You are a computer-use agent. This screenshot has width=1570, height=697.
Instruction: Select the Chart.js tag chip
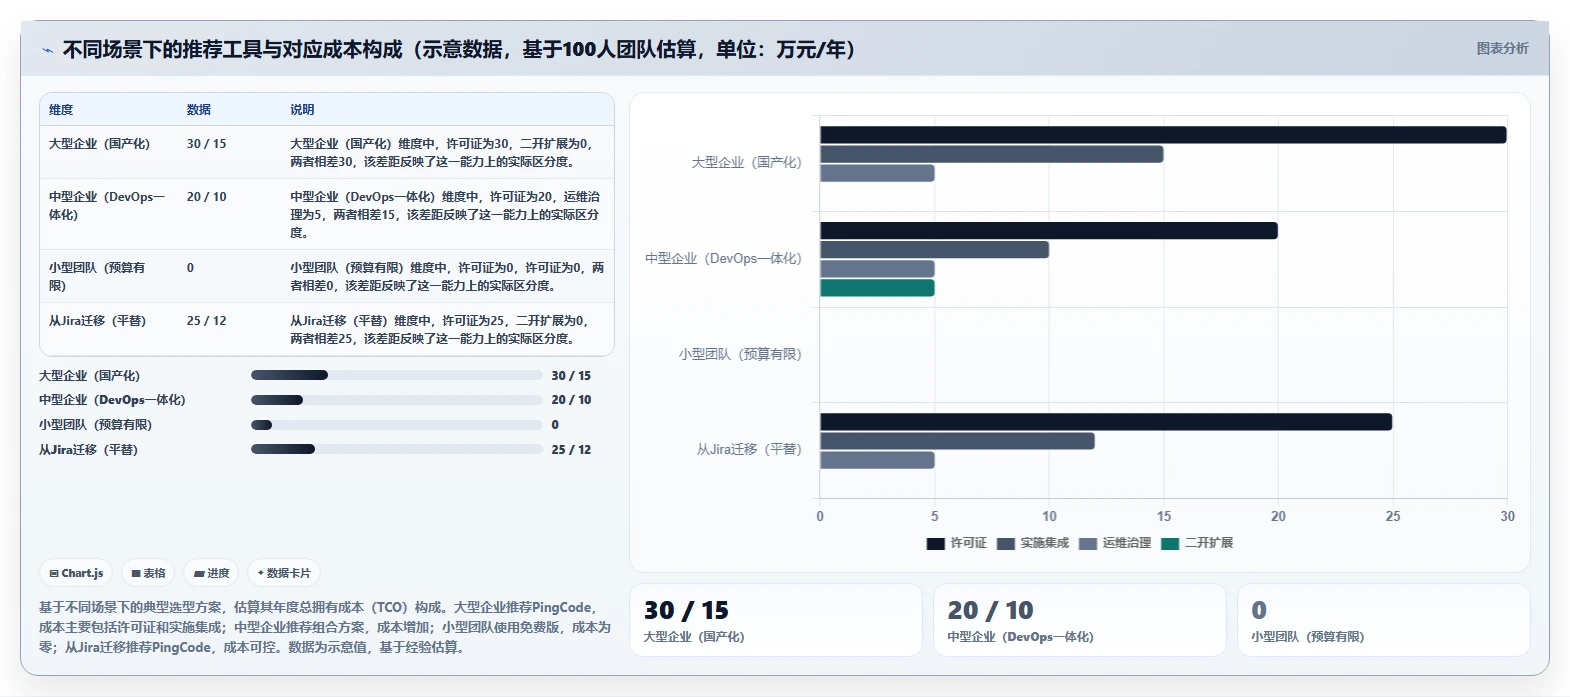click(x=76, y=573)
